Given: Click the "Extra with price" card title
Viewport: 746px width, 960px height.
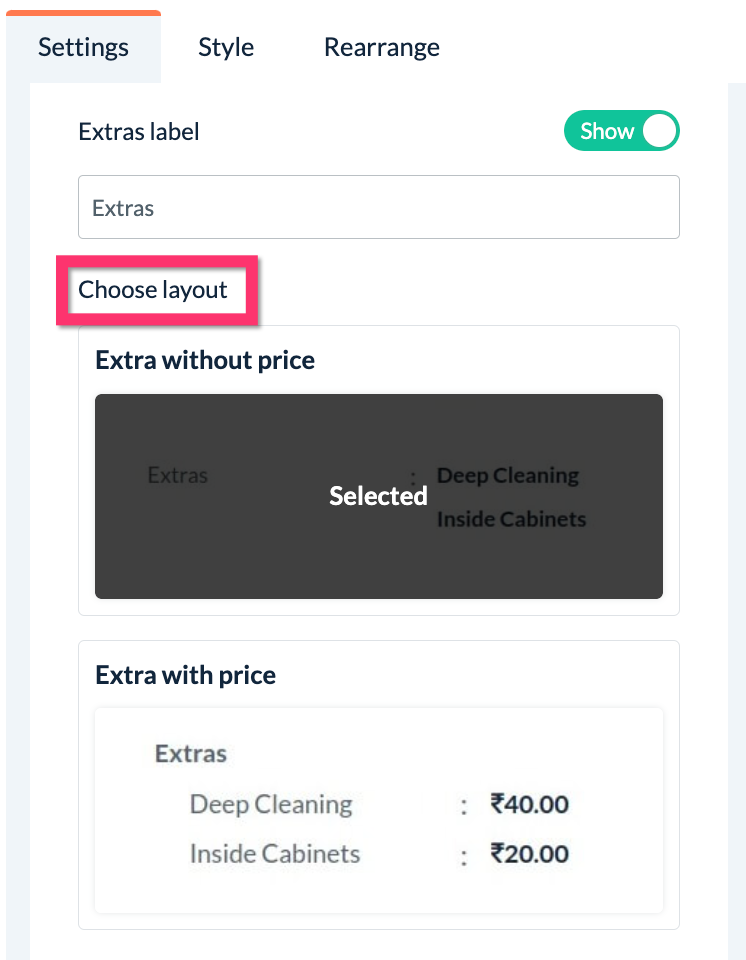Looking at the screenshot, I should (x=185, y=675).
